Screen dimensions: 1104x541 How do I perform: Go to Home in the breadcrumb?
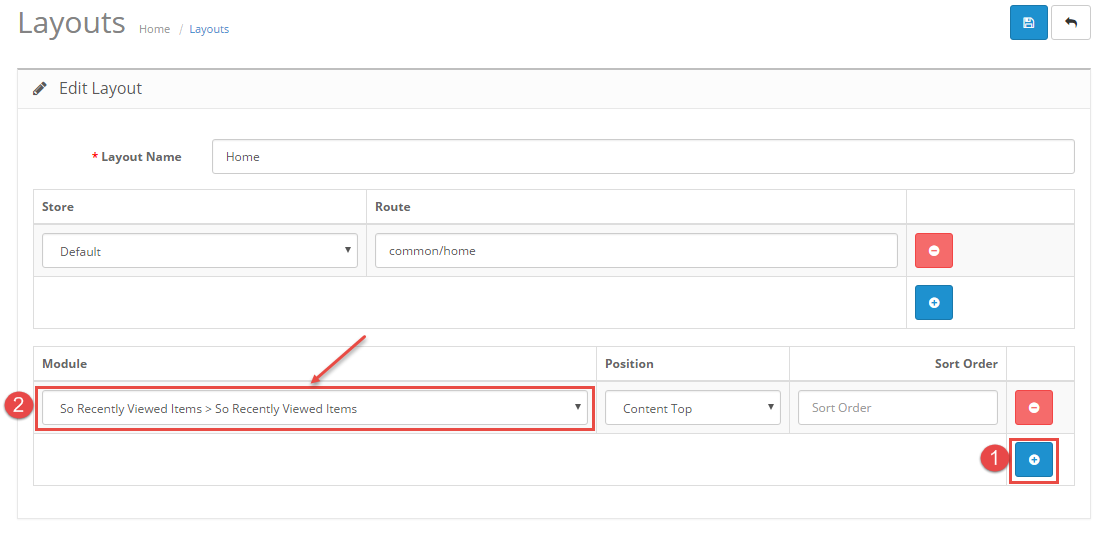click(154, 30)
